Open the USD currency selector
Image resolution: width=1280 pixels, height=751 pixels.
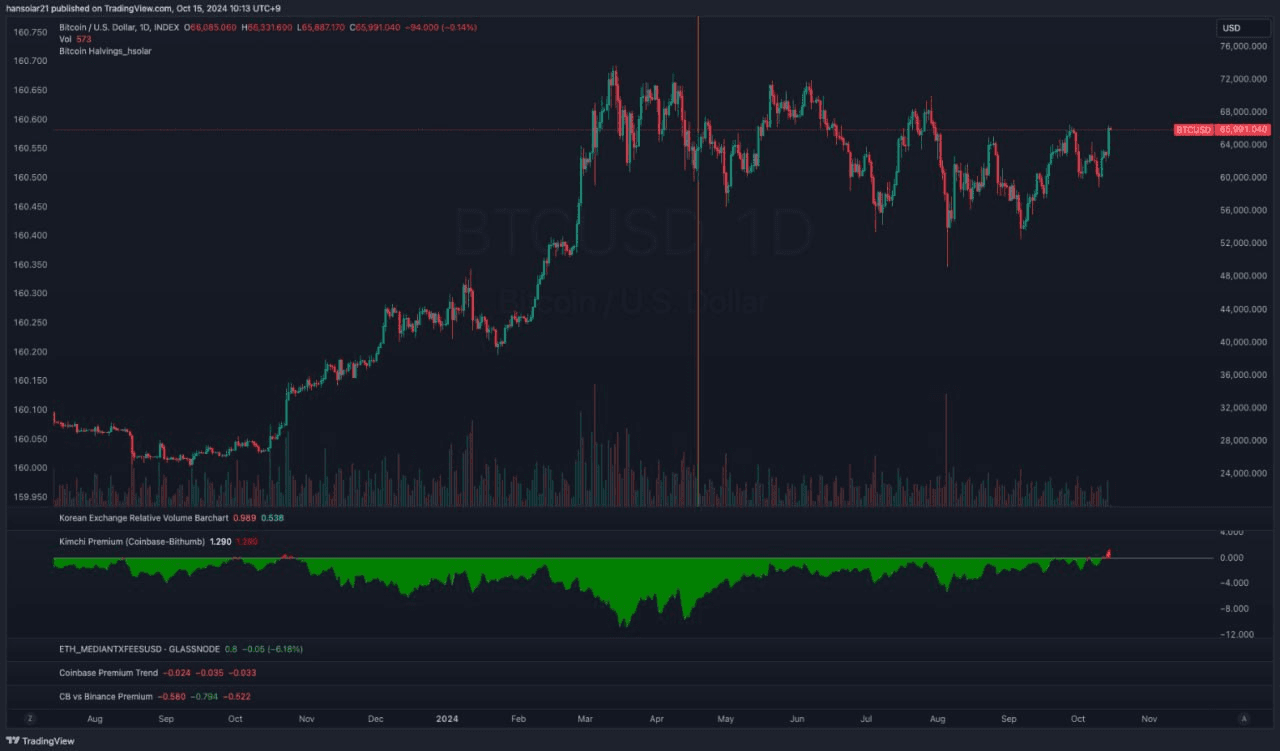pyautogui.click(x=1244, y=28)
